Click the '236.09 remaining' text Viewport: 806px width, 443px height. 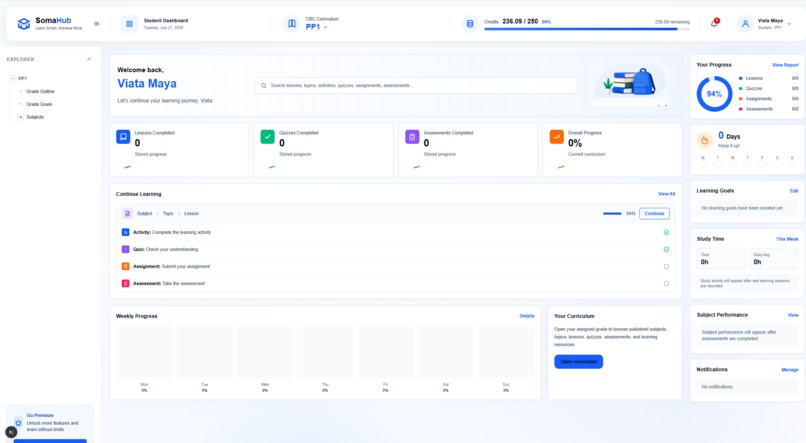pyautogui.click(x=672, y=22)
